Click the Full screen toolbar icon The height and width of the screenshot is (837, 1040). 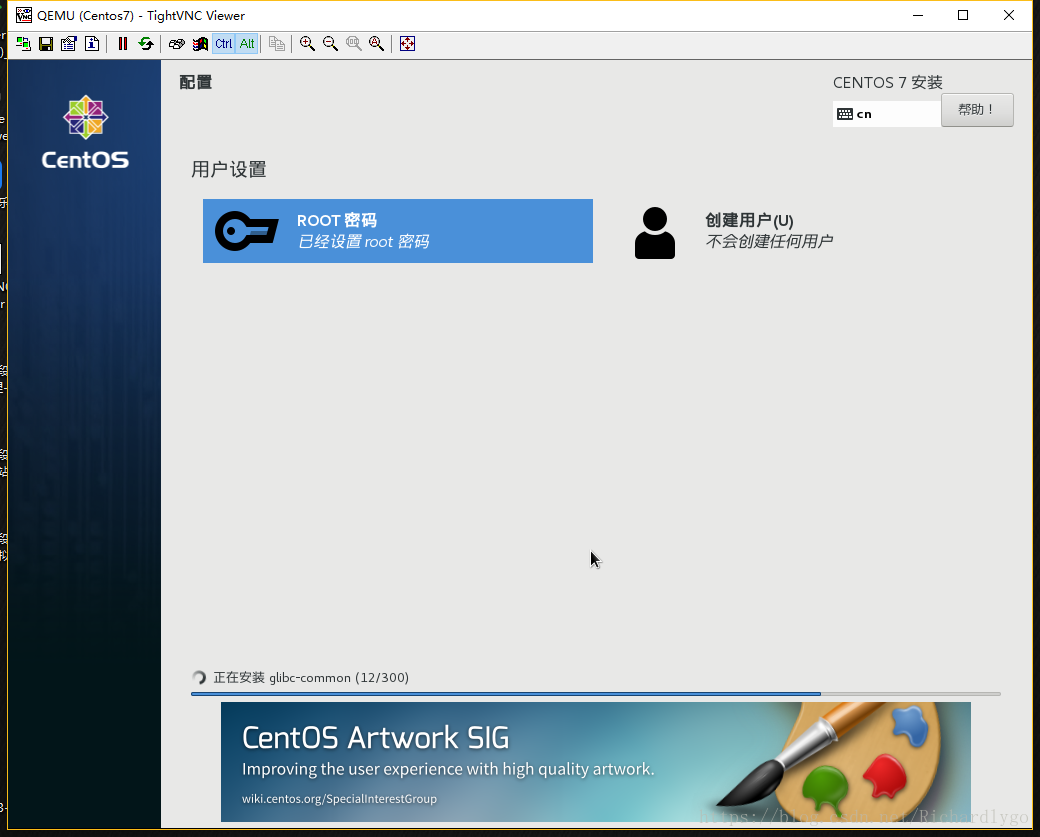[x=407, y=44]
